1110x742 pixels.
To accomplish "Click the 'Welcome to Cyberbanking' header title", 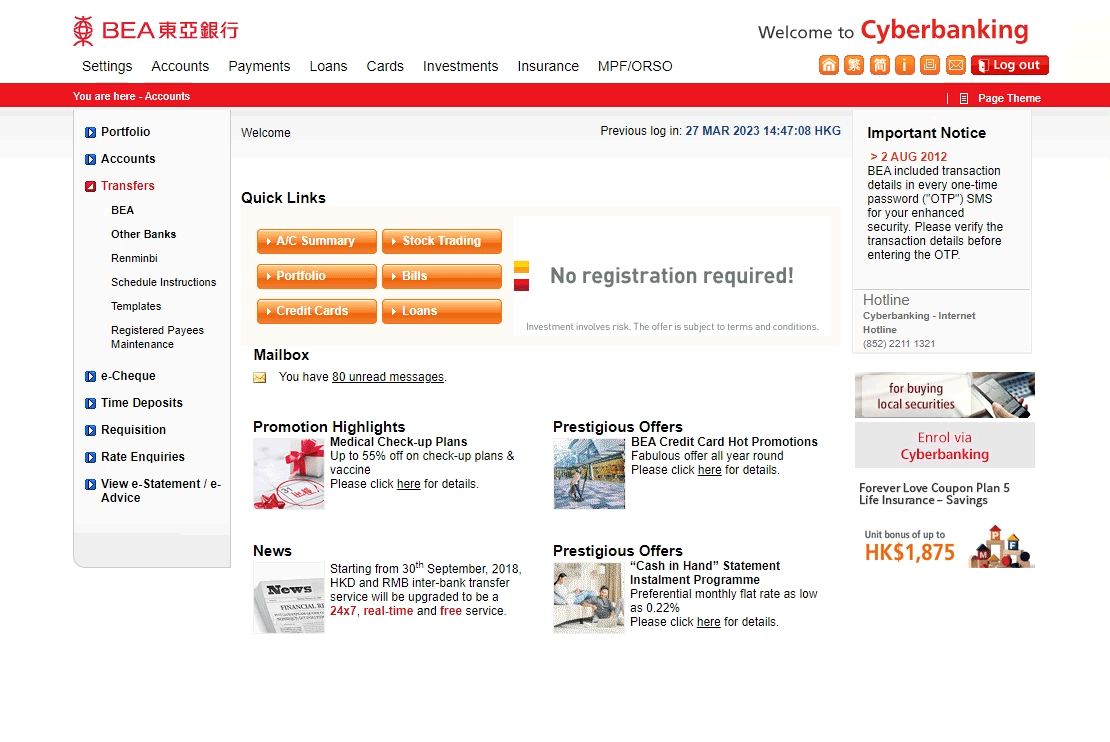I will [893, 30].
